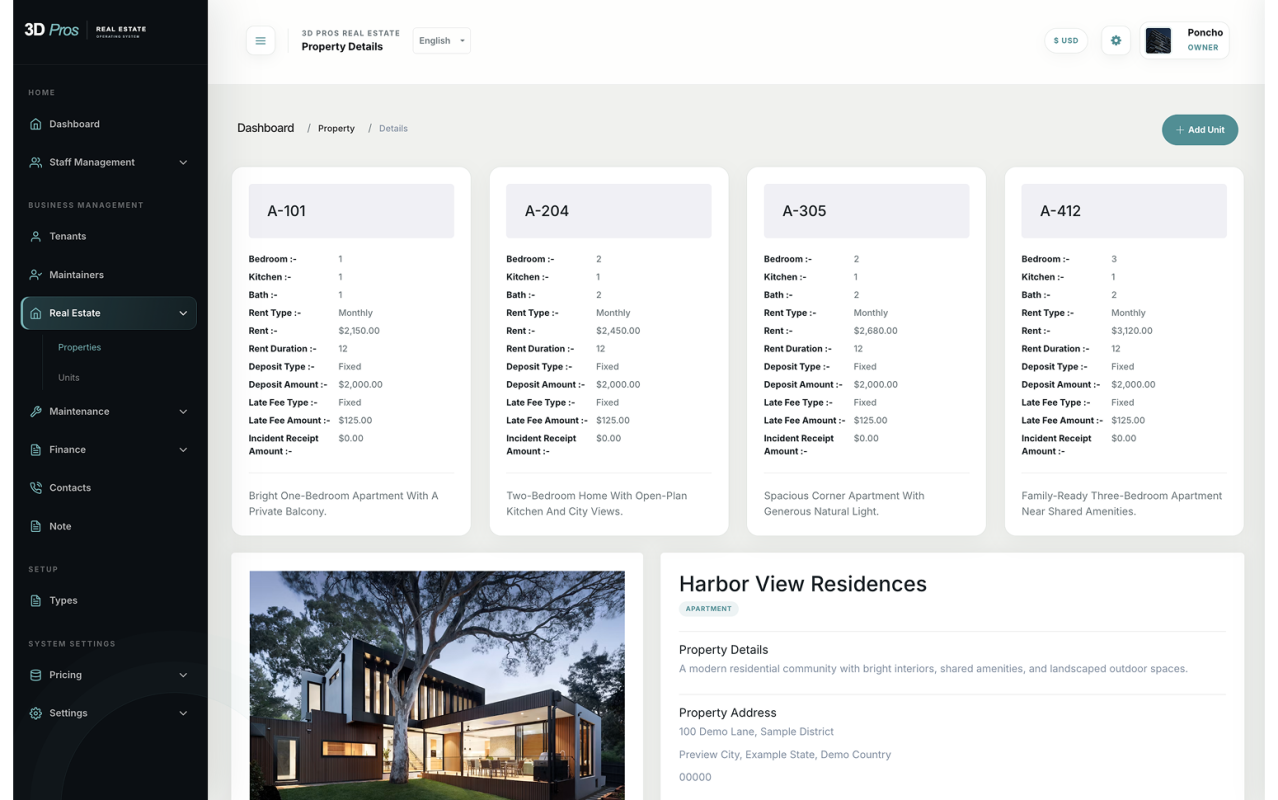Screen dimensions: 1278x800
Task: Open the English language dropdown
Action: (x=441, y=41)
